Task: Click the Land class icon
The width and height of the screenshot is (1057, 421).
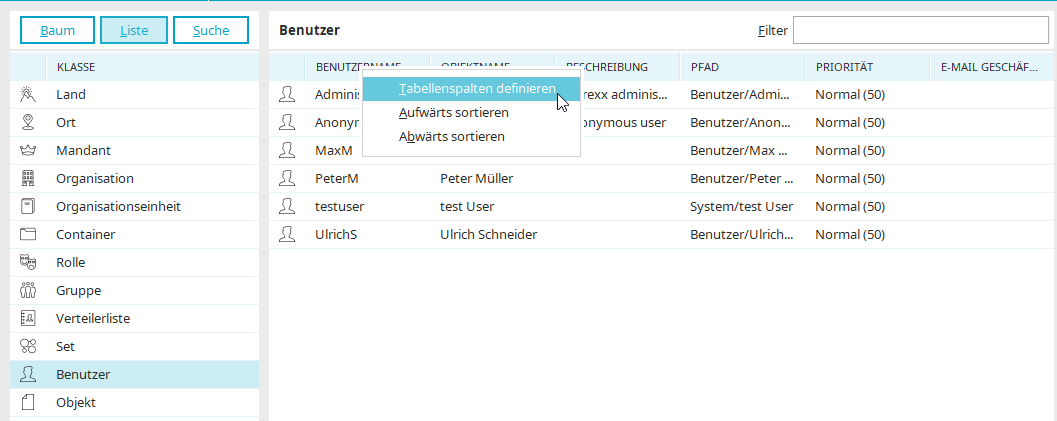Action: 28,95
